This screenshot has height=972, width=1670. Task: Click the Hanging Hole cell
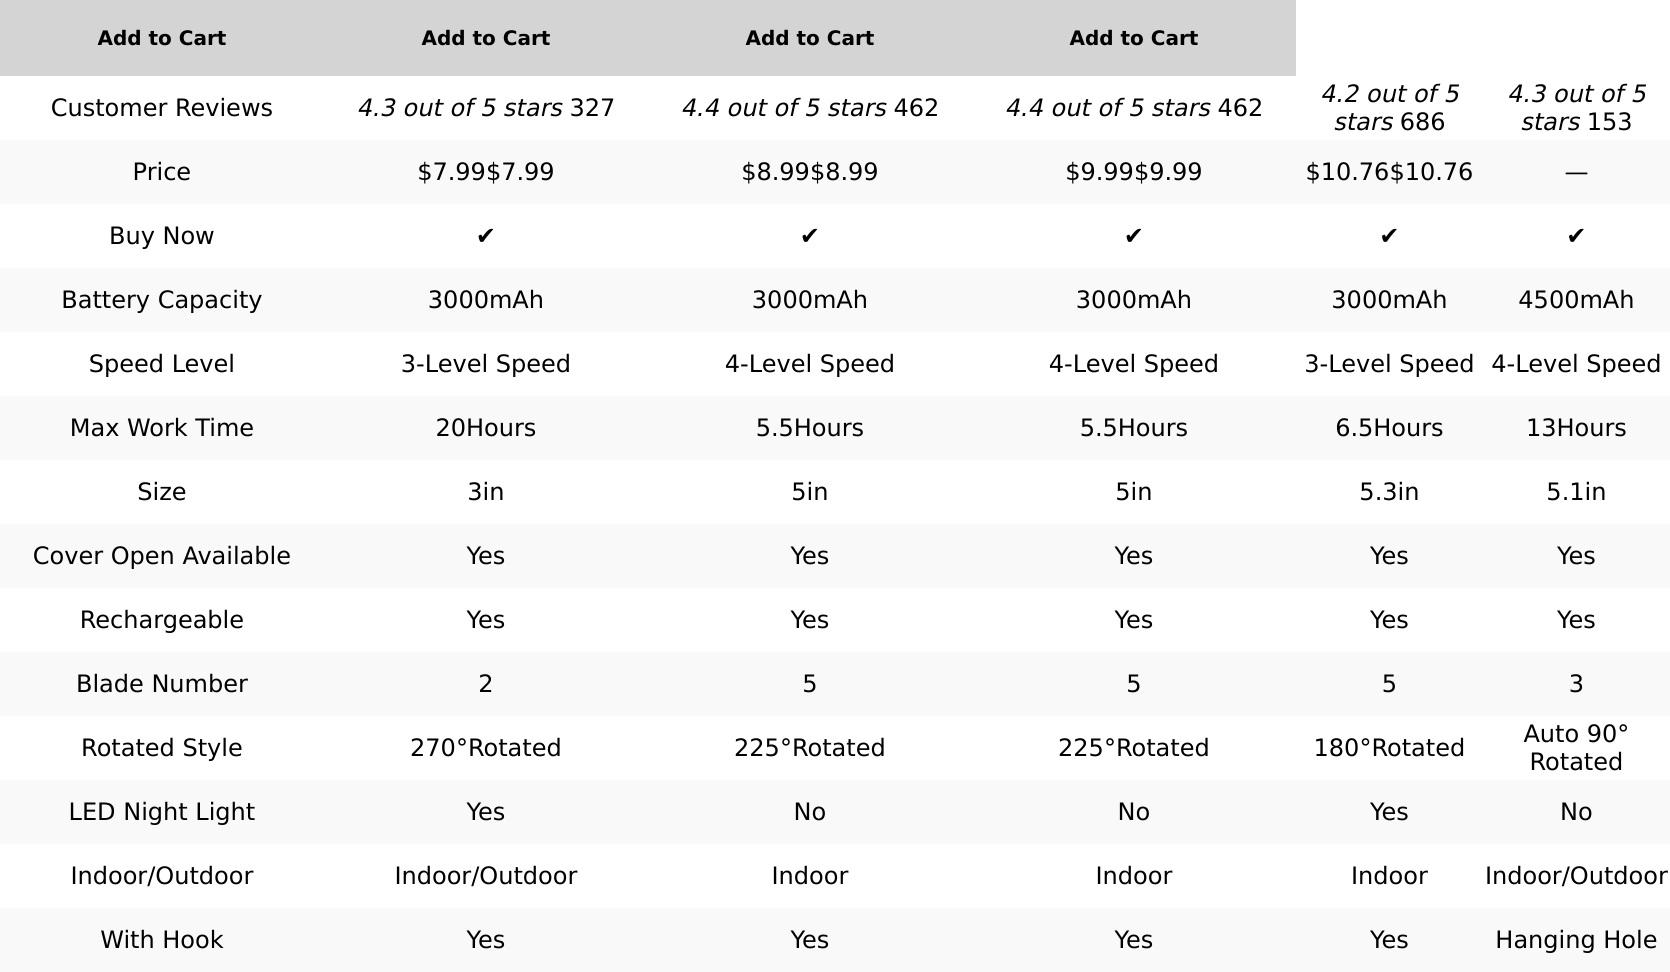pos(1576,940)
